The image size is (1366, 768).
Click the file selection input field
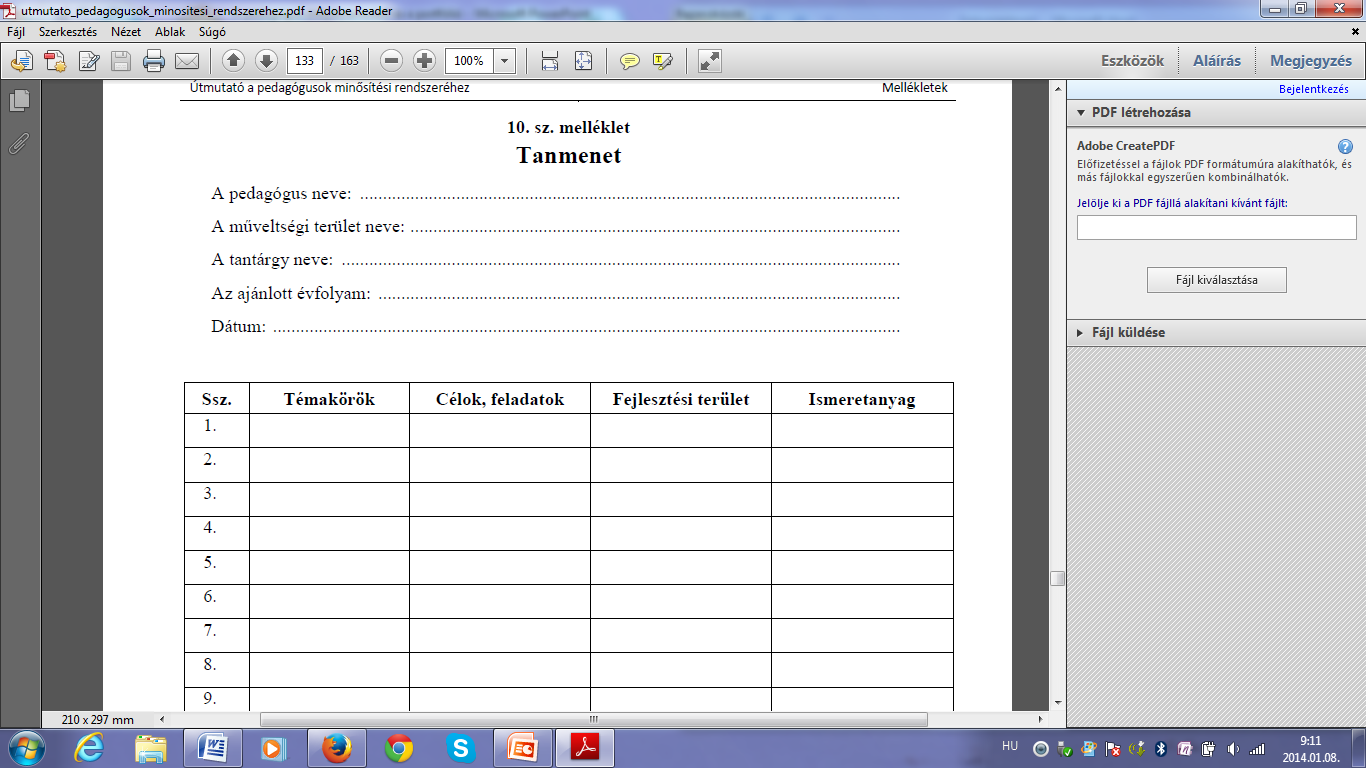point(1216,228)
